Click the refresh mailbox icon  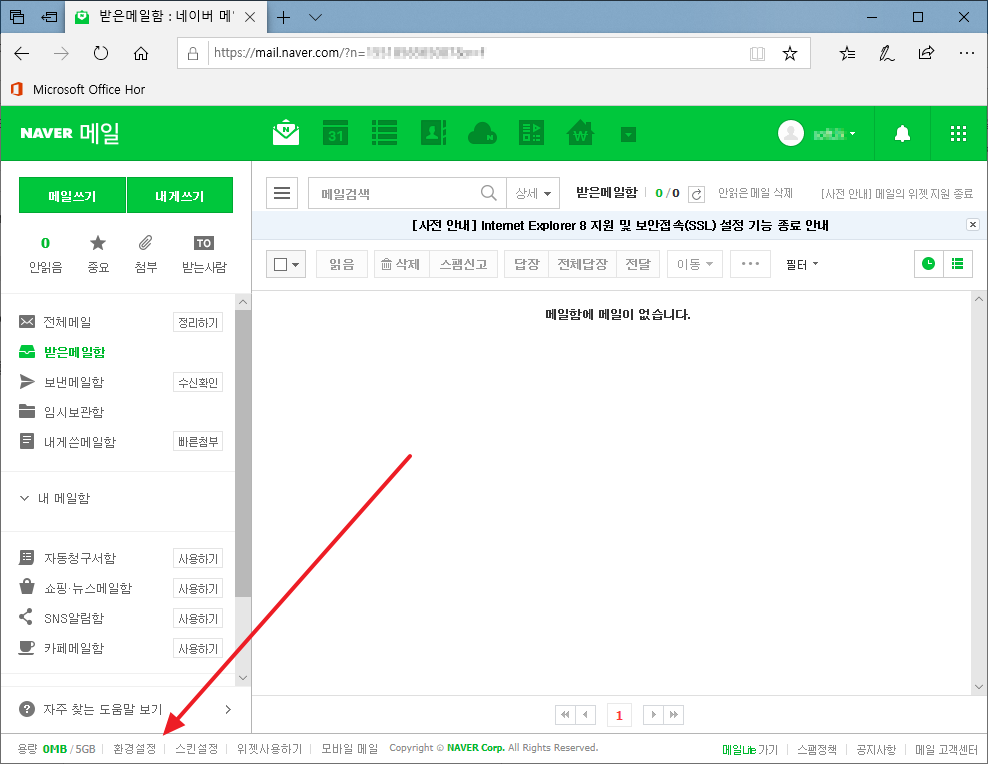click(x=696, y=194)
